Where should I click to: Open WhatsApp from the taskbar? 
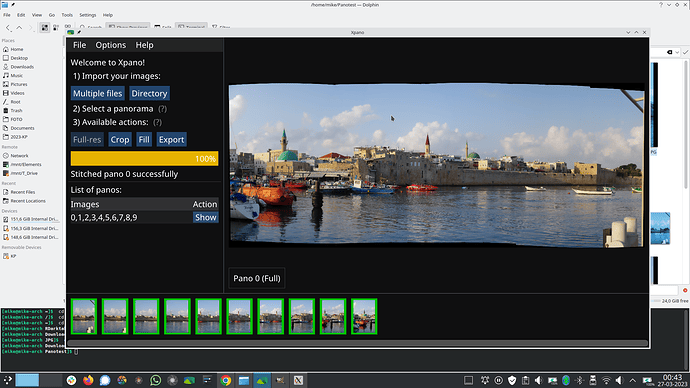pos(155,380)
